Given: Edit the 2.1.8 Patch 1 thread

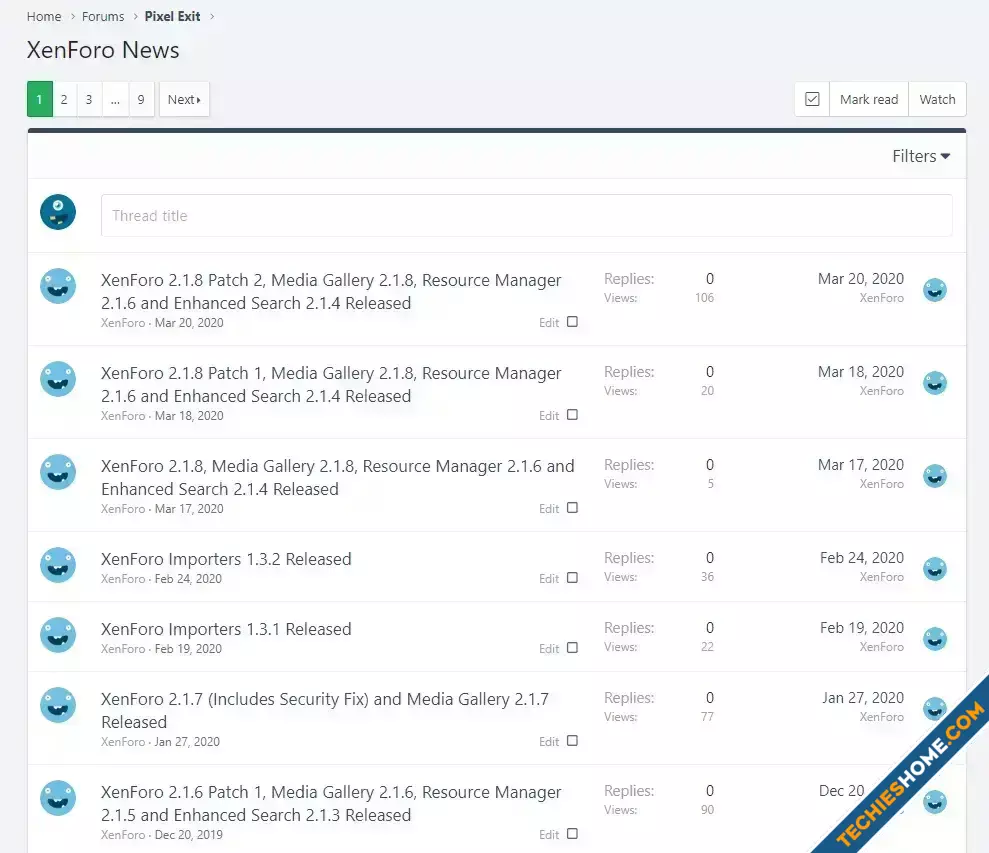Looking at the screenshot, I should pyautogui.click(x=549, y=415).
